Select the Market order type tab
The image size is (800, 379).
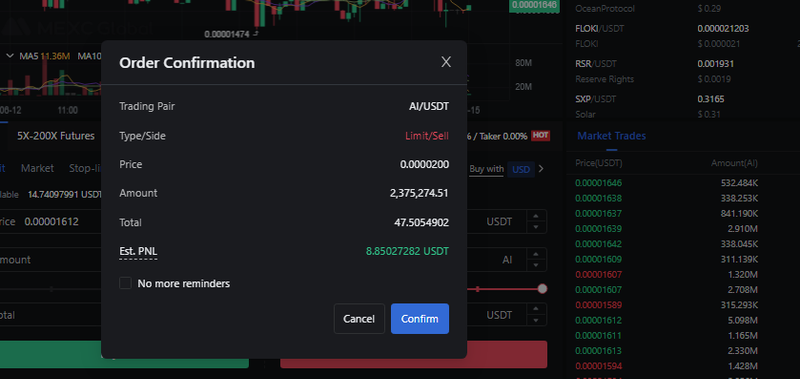(x=37, y=168)
